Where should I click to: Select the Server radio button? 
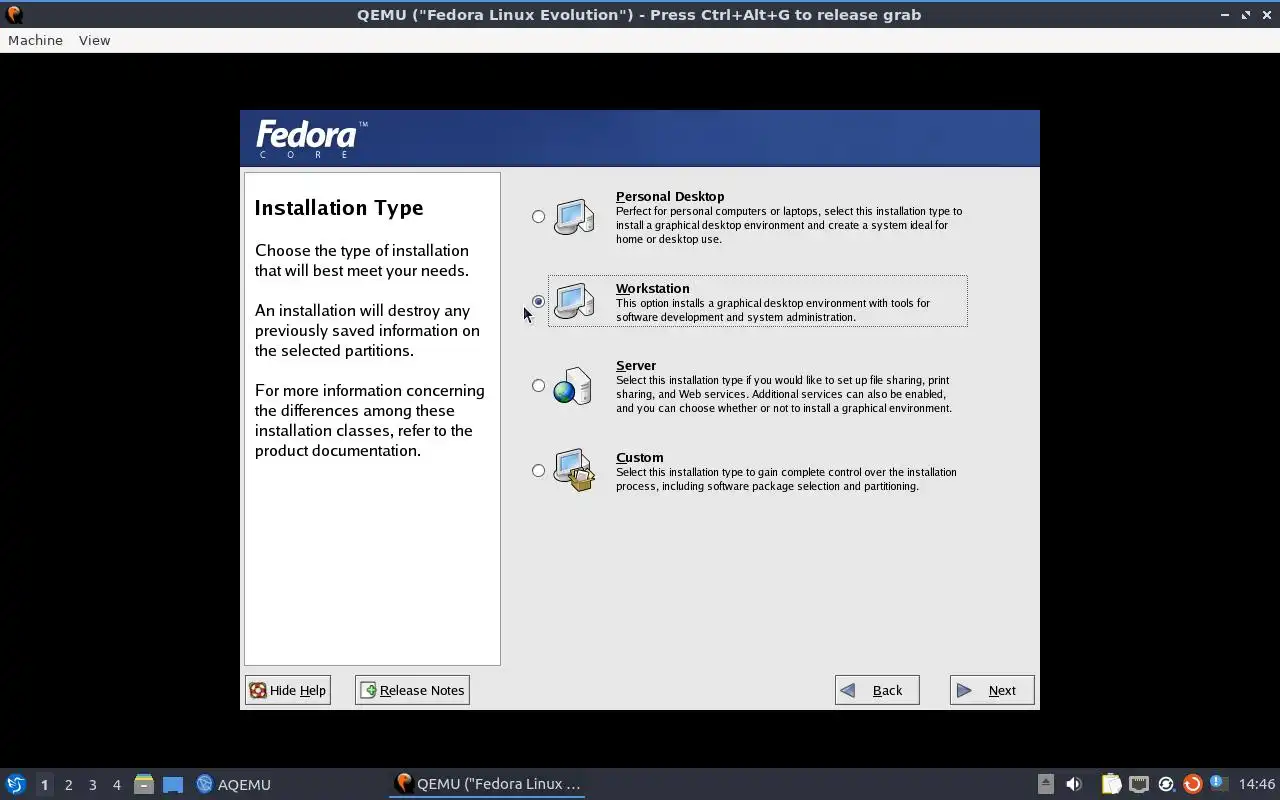pos(538,385)
